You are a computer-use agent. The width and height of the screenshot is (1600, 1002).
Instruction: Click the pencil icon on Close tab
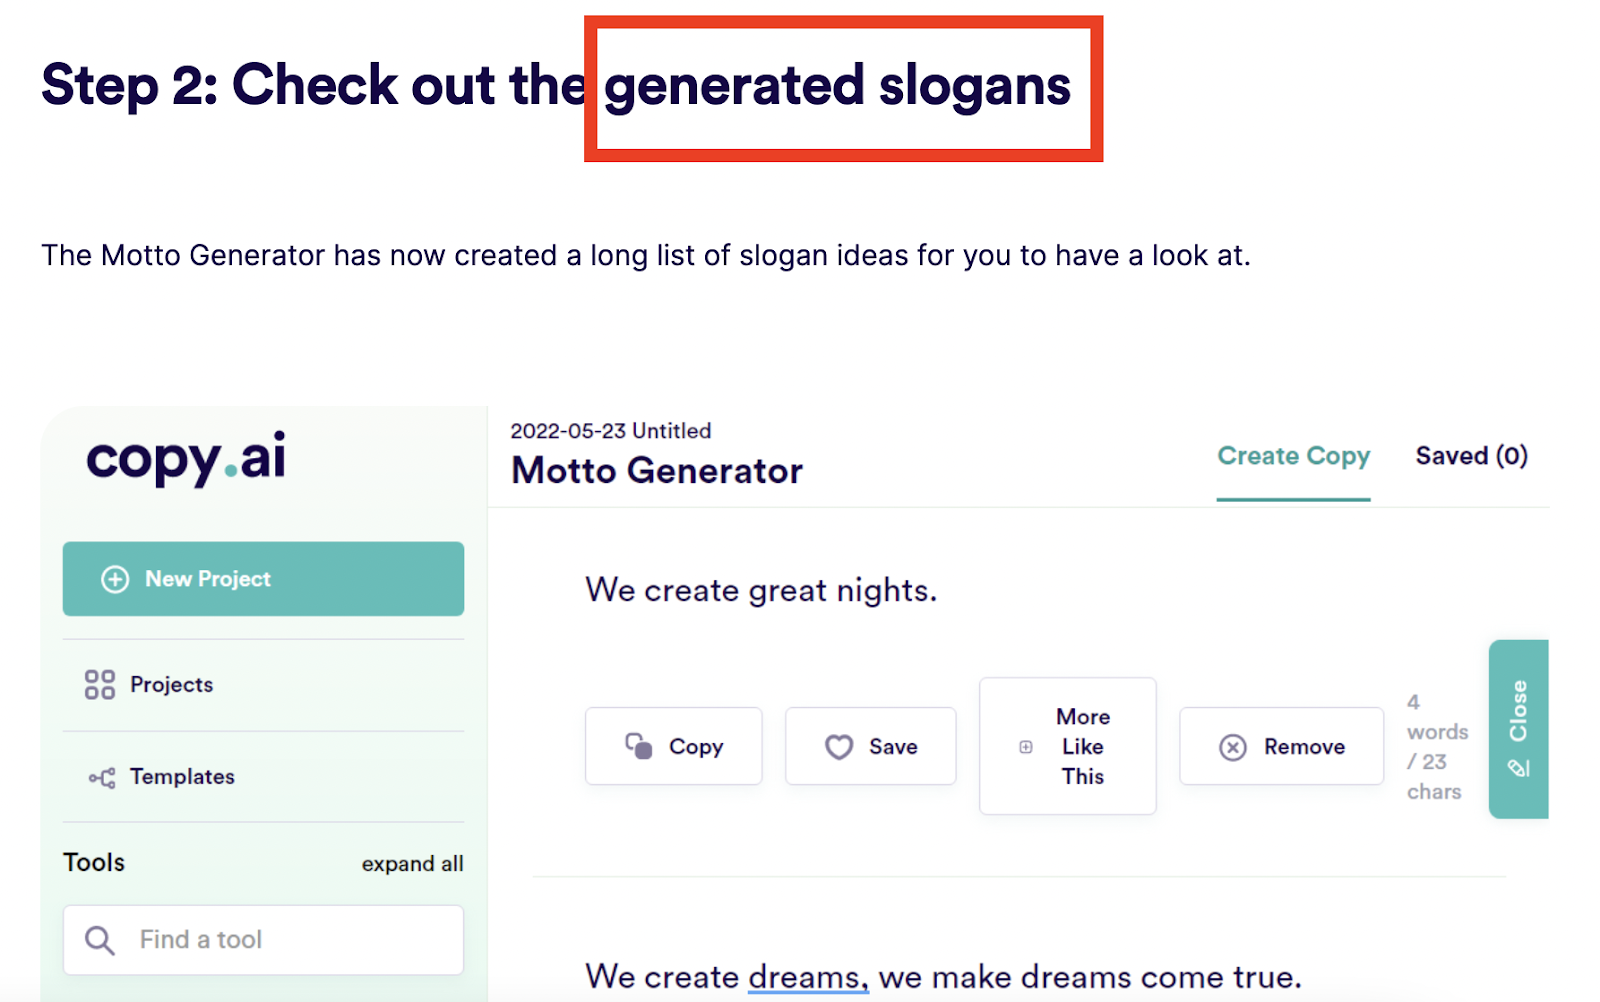point(1519,768)
